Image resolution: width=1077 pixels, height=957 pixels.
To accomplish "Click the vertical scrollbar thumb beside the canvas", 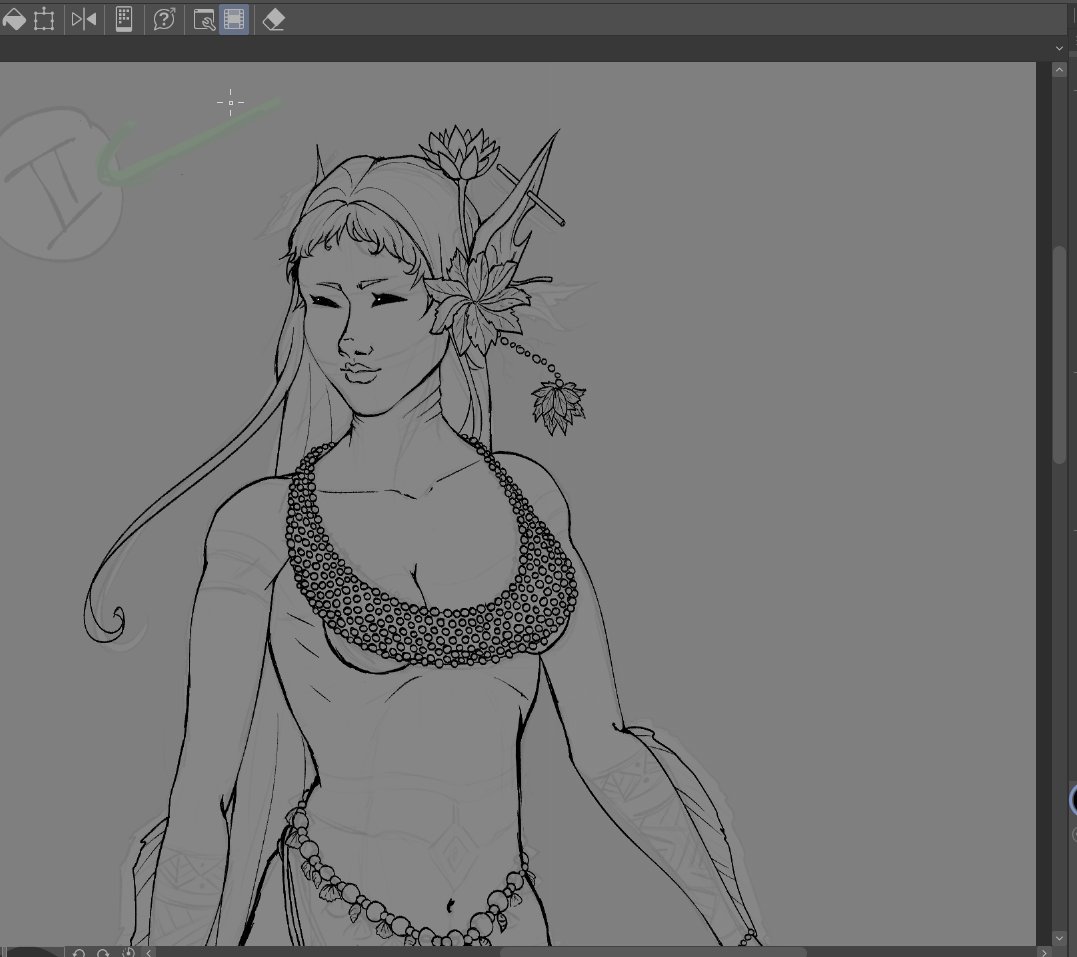I will (1059, 354).
